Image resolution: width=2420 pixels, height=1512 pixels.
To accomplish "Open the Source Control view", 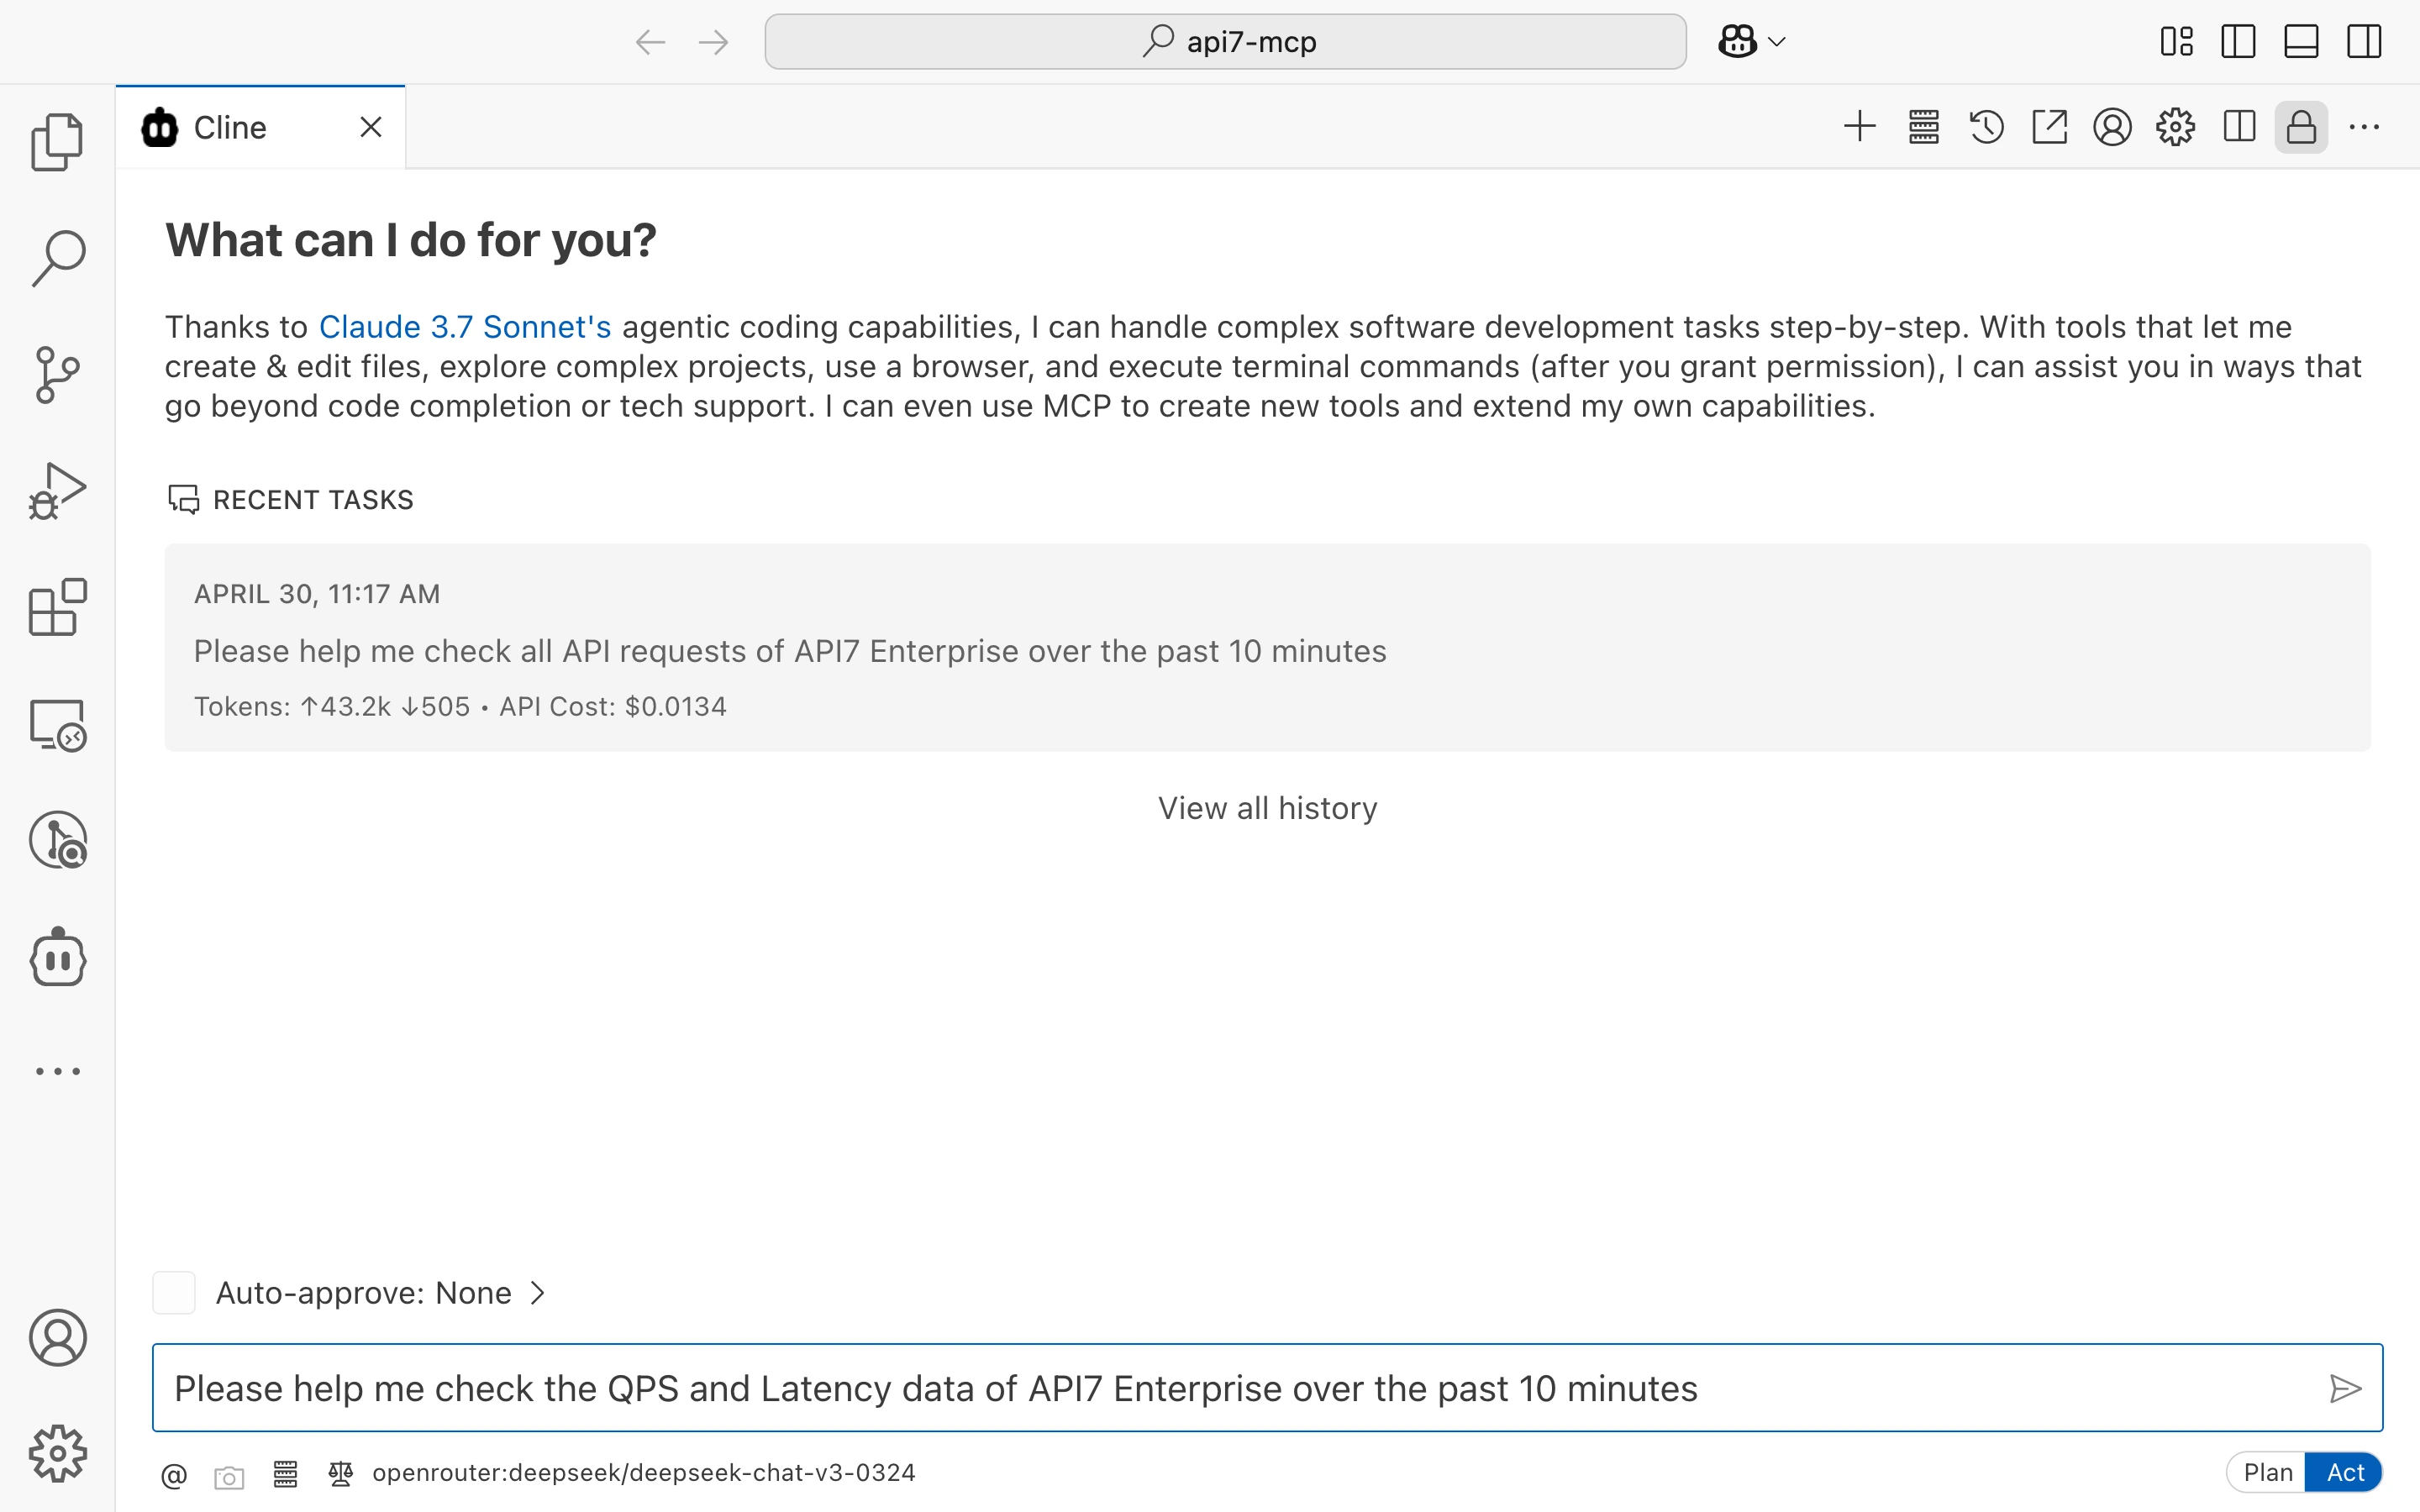I will point(57,375).
